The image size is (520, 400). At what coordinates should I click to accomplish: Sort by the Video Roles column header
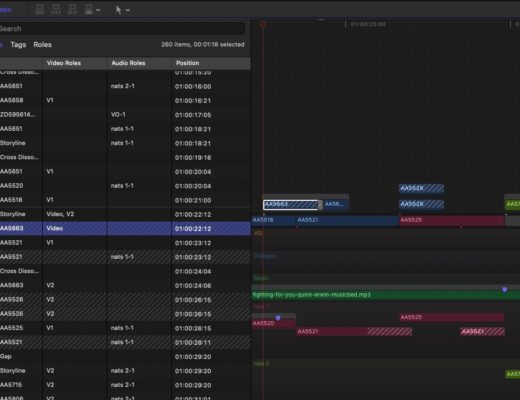(x=75, y=63)
